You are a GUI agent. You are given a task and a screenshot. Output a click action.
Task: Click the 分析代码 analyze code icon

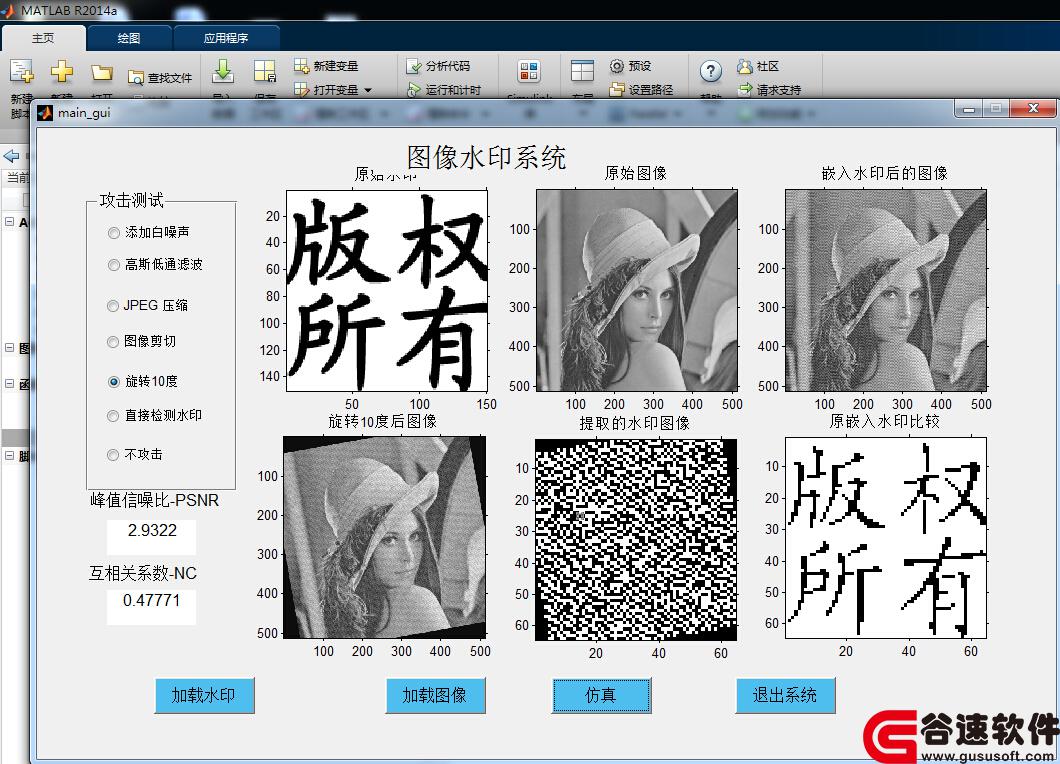click(x=414, y=66)
